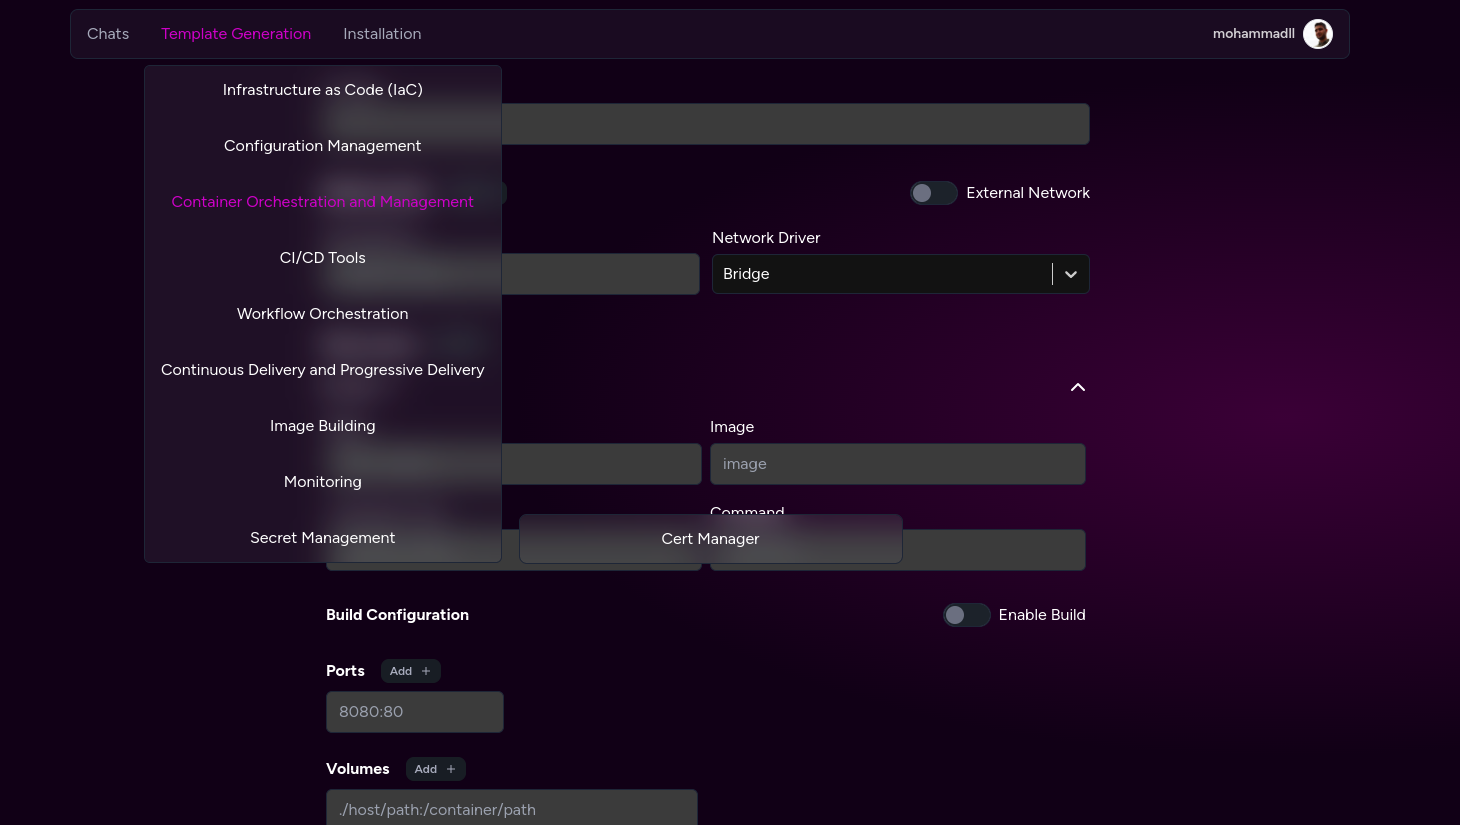Viewport: 1460px width, 825px height.
Task: Add a new port entry
Action: coord(410,671)
